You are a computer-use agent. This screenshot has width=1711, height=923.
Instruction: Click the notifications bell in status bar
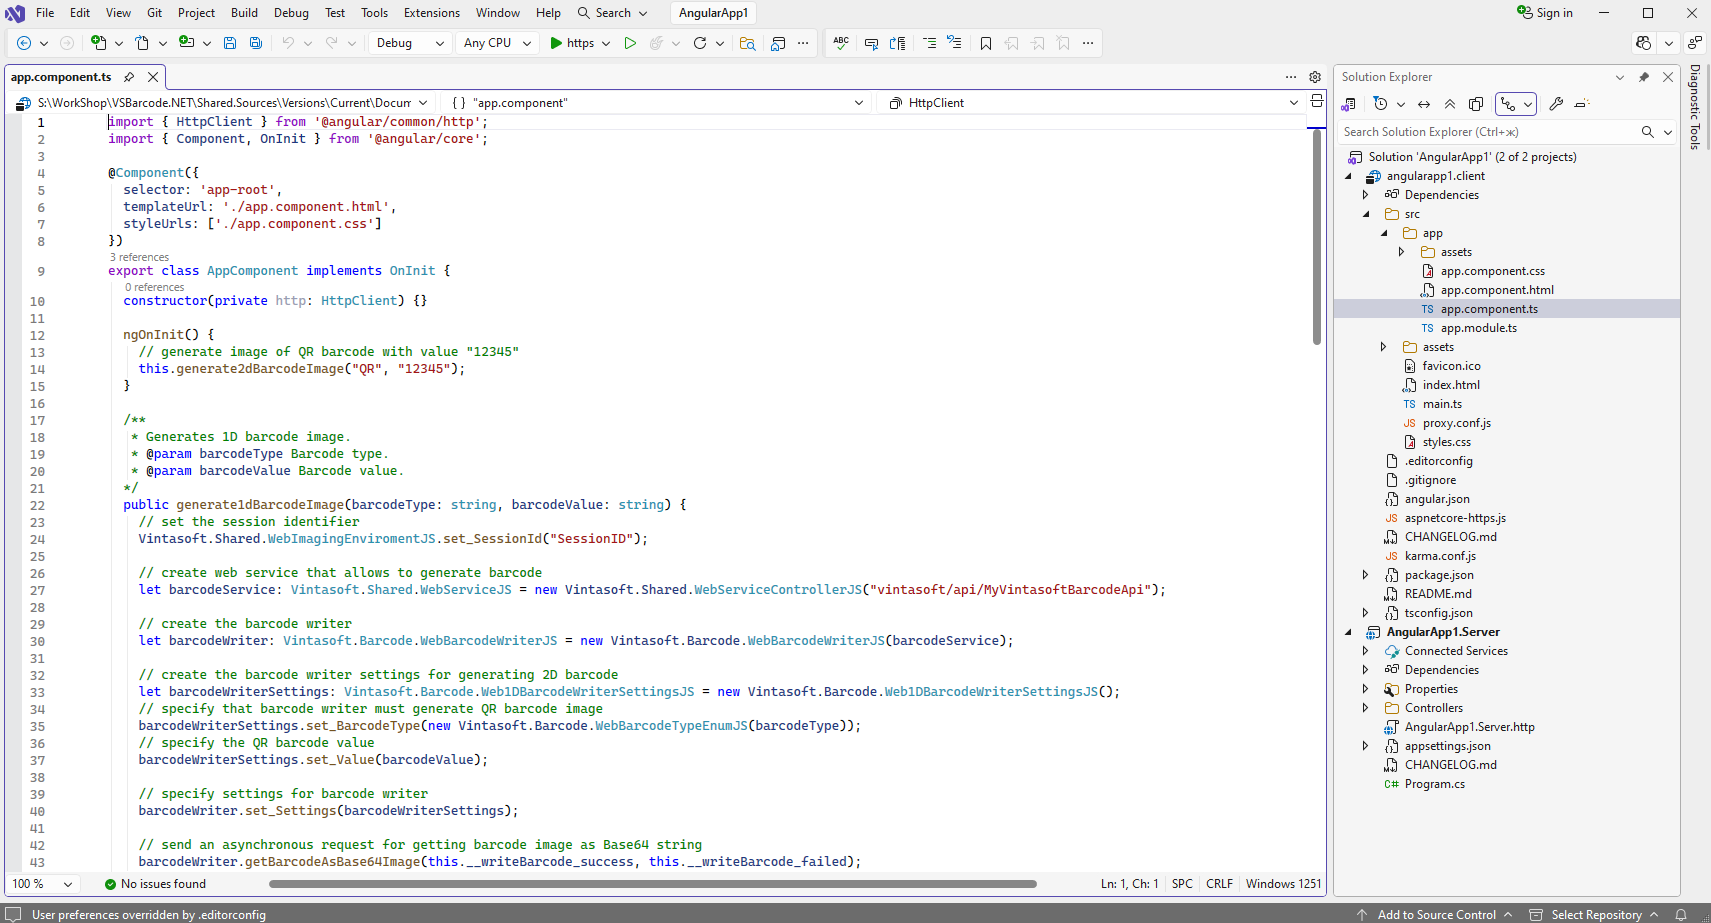[1681, 914]
